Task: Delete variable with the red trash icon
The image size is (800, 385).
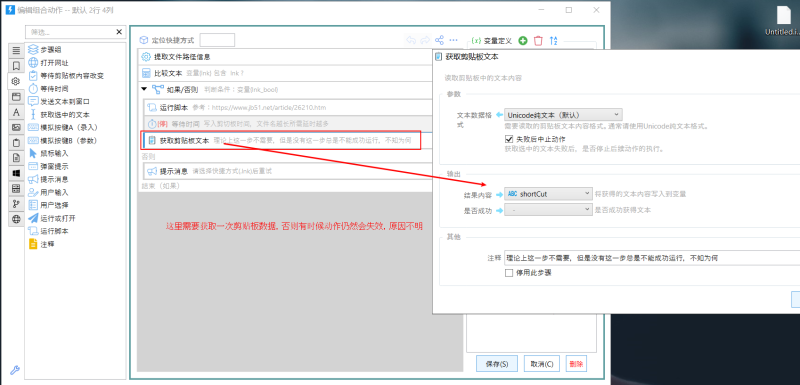Action: click(x=538, y=40)
